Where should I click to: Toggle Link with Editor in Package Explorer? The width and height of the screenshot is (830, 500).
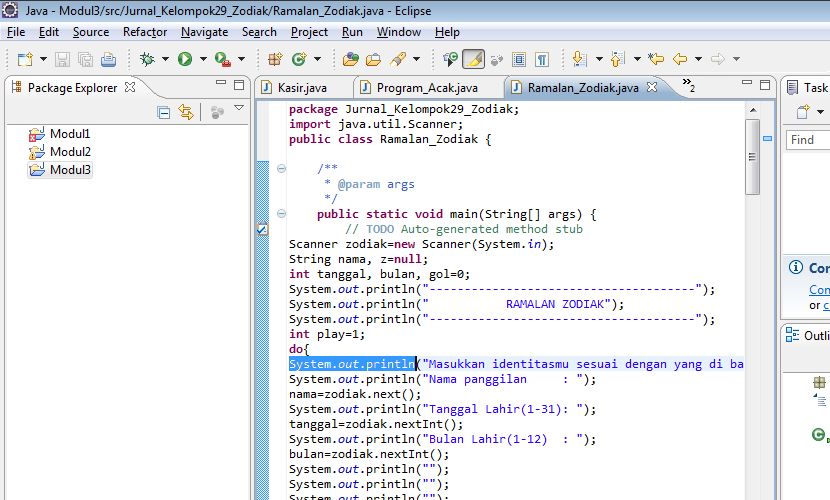coord(185,112)
